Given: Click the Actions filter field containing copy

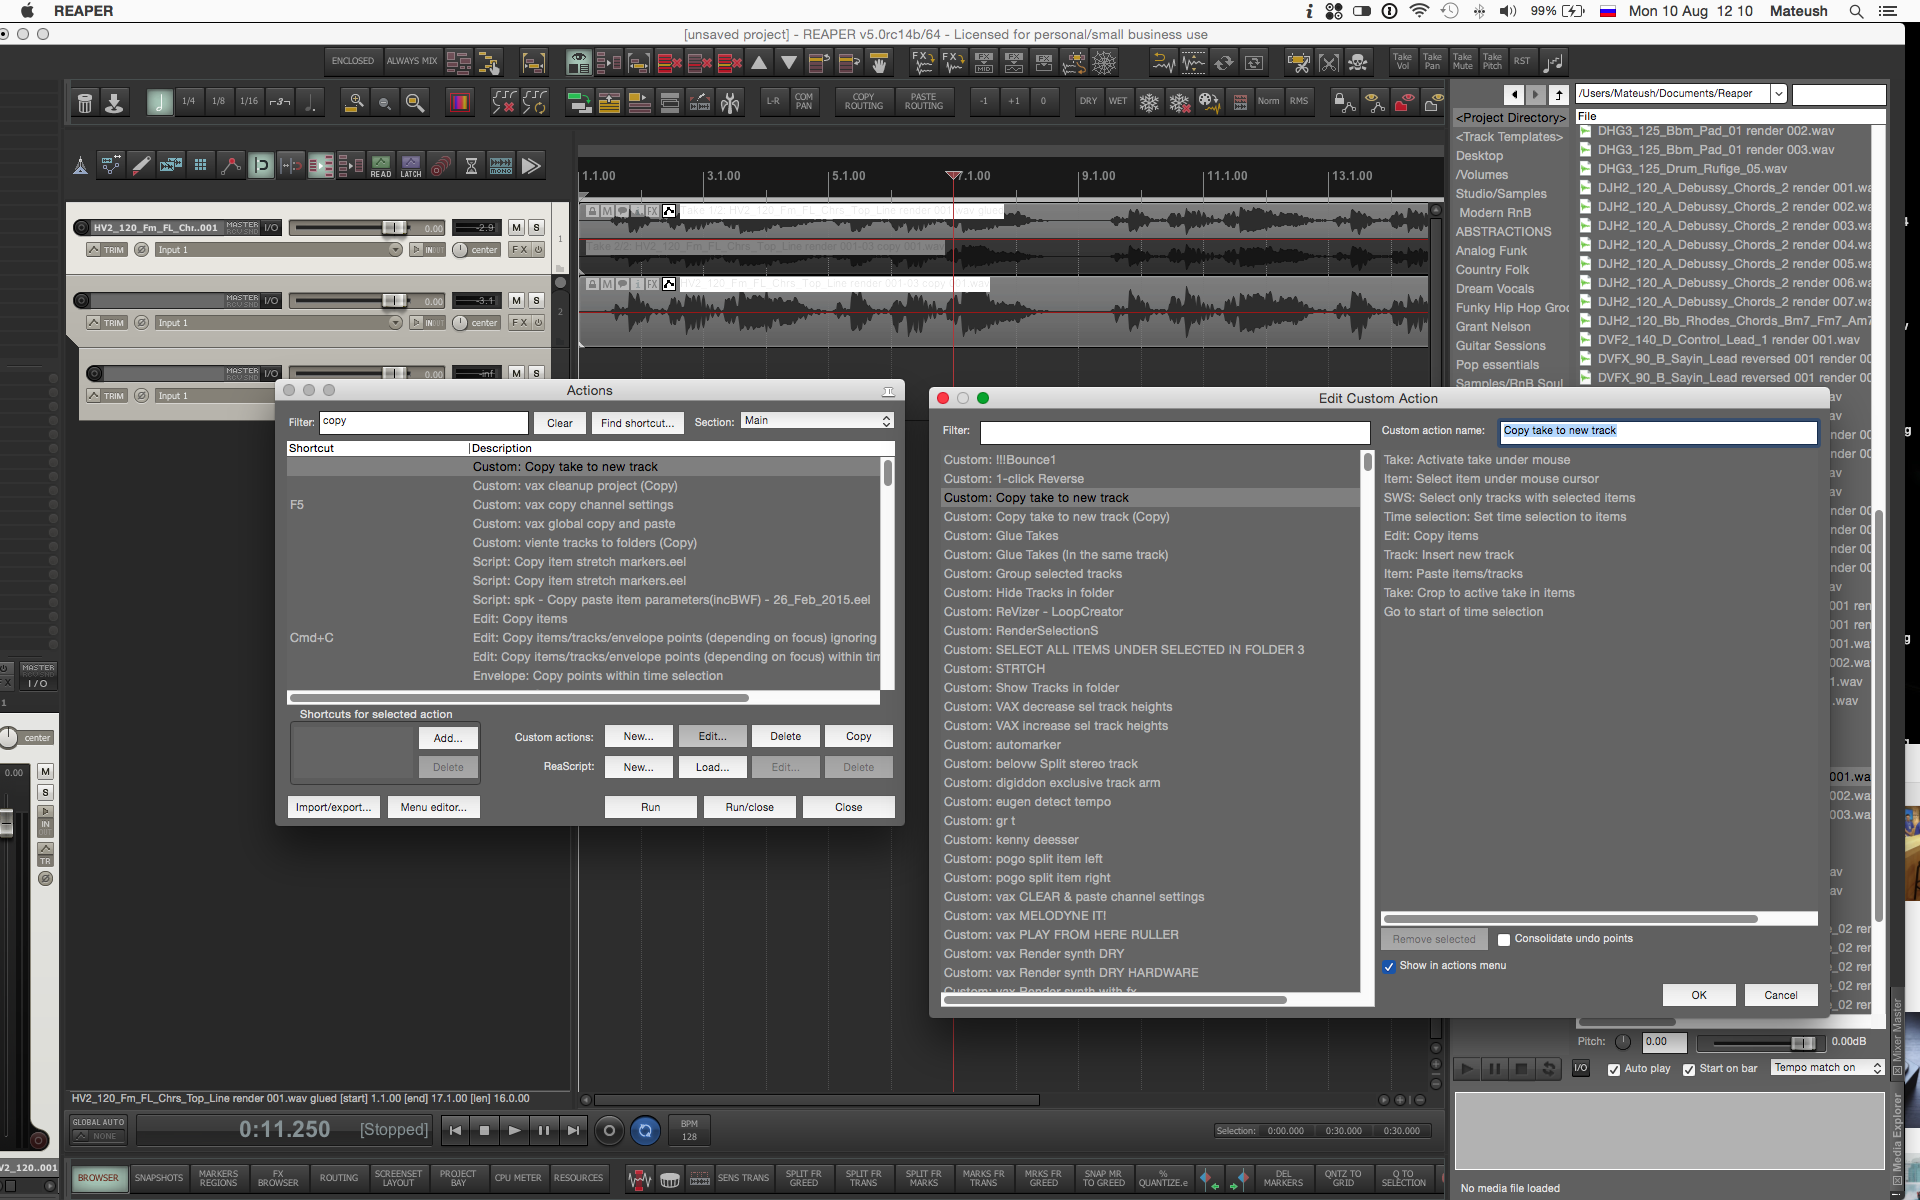Looking at the screenshot, I should pos(424,422).
